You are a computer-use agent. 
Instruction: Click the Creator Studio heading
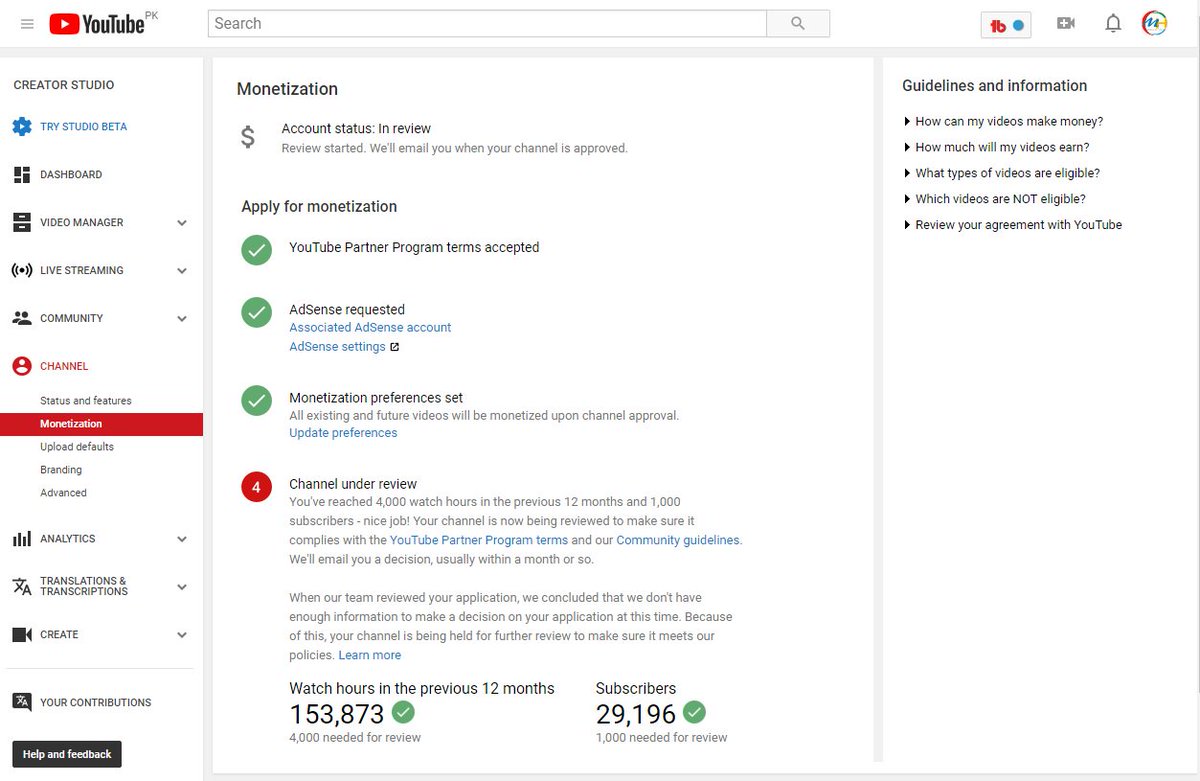64,85
